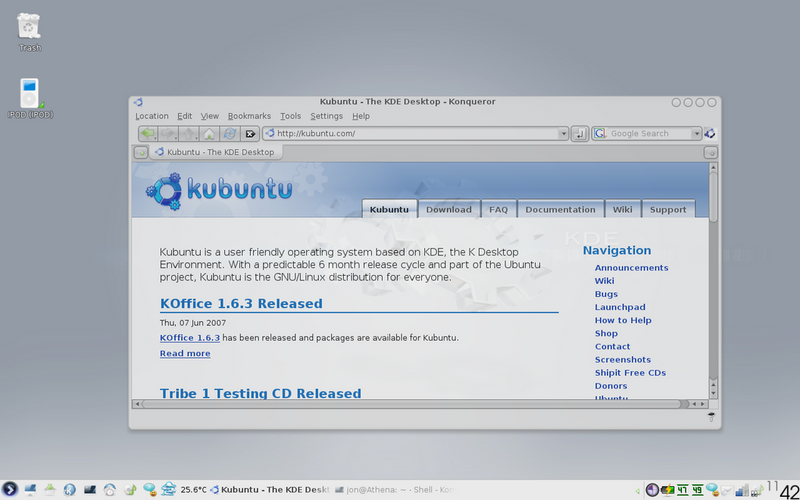Click the Go button next to the URL

click(580, 134)
